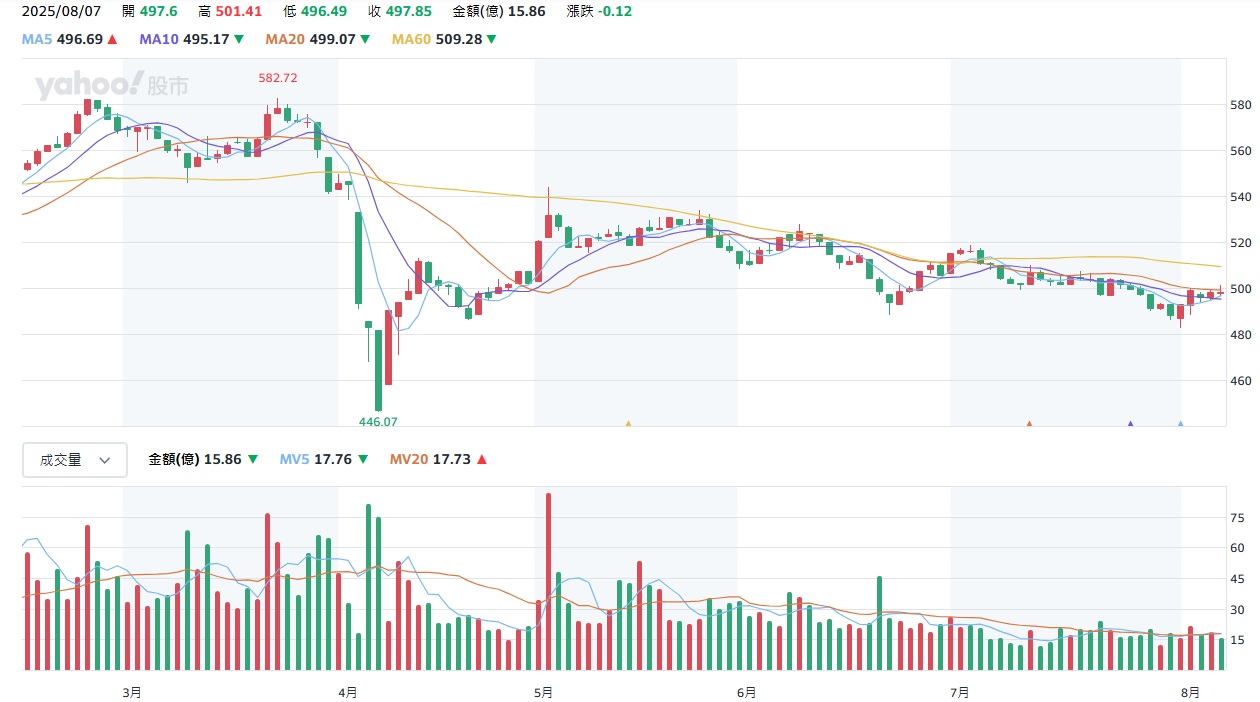Click the Yahoo 股市 watermark logo
Image resolution: width=1260 pixels, height=702 pixels.
[x=111, y=86]
